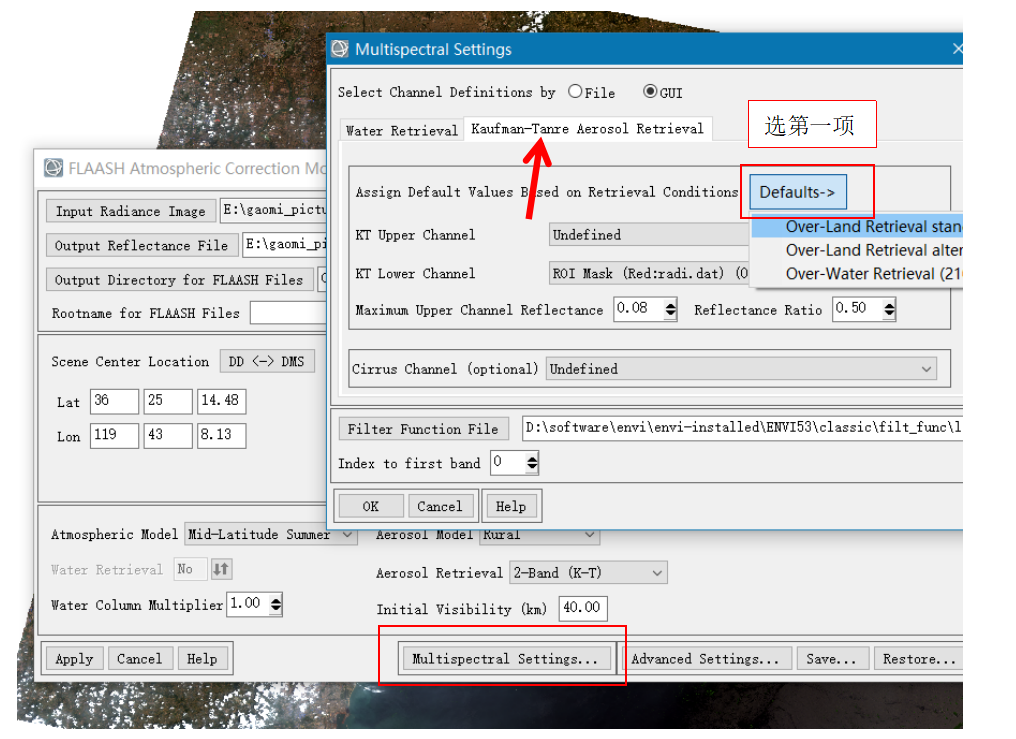Screen dimensions: 1016x739
Task: Close the Multispectral Settings window
Action: (x=957, y=49)
